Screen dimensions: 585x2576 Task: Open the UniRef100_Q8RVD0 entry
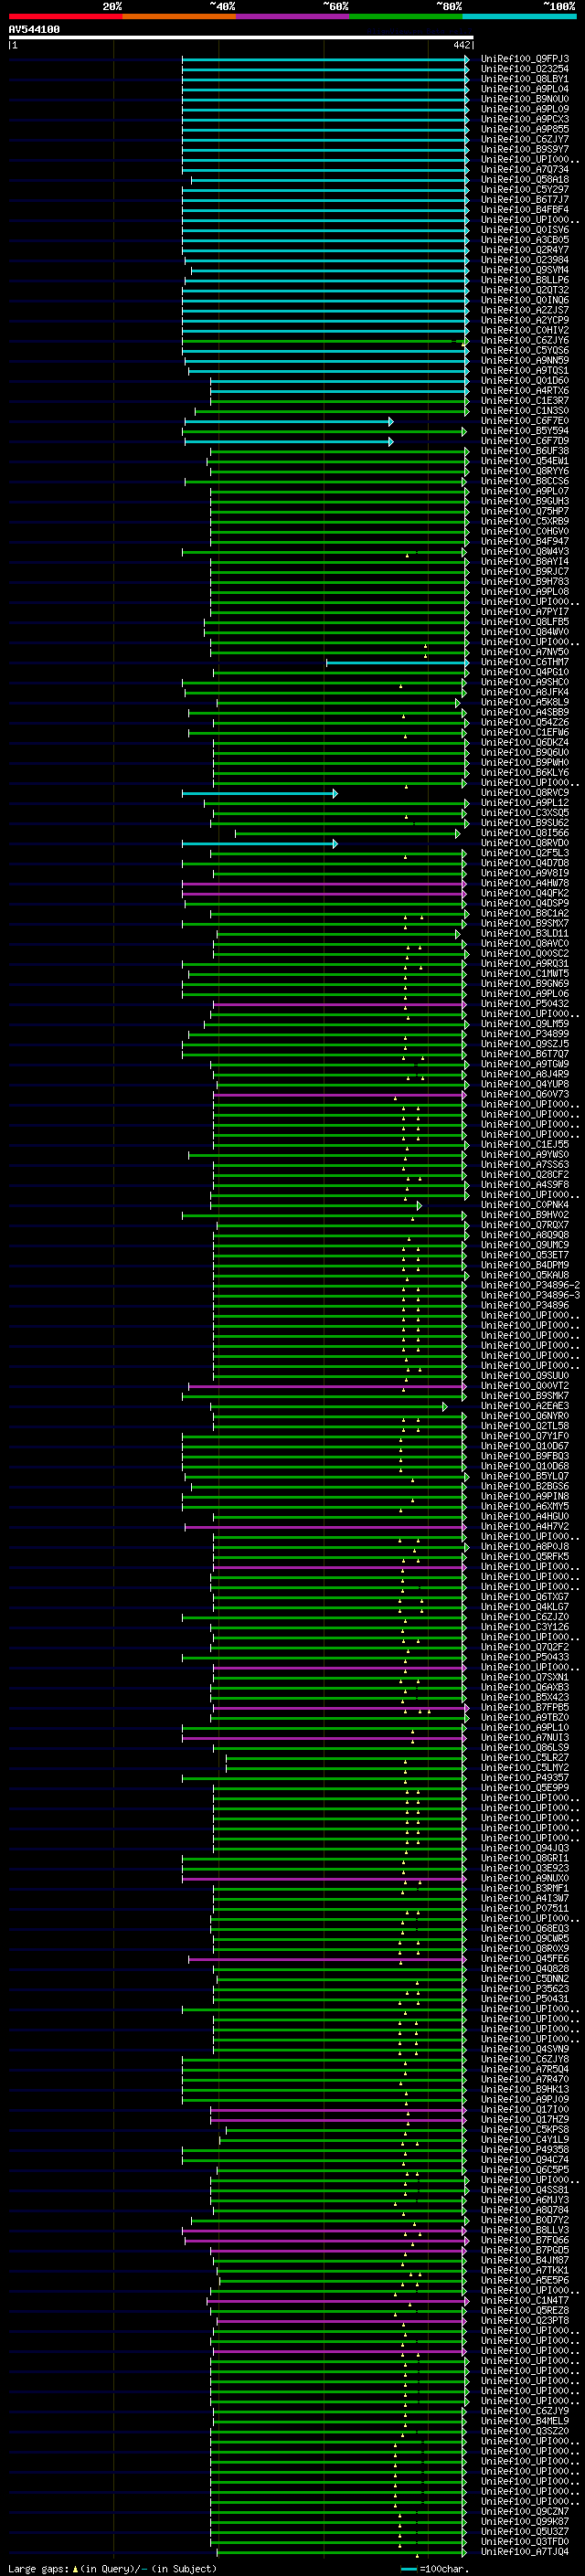524,843
